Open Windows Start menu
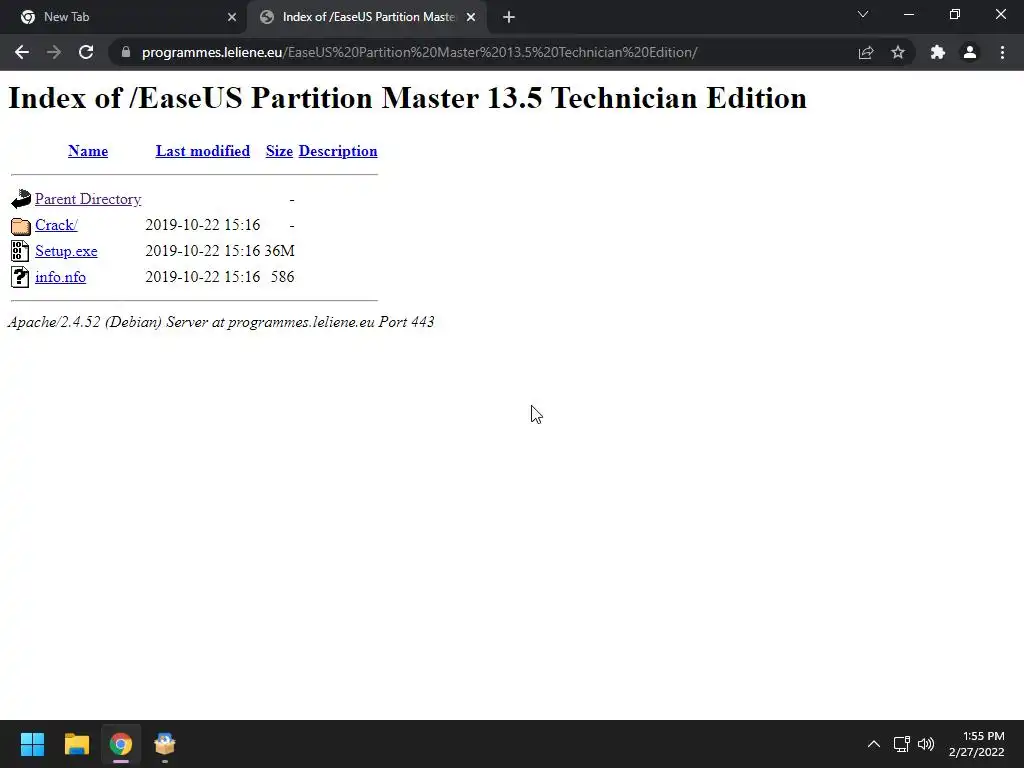The image size is (1024, 768). (x=32, y=744)
